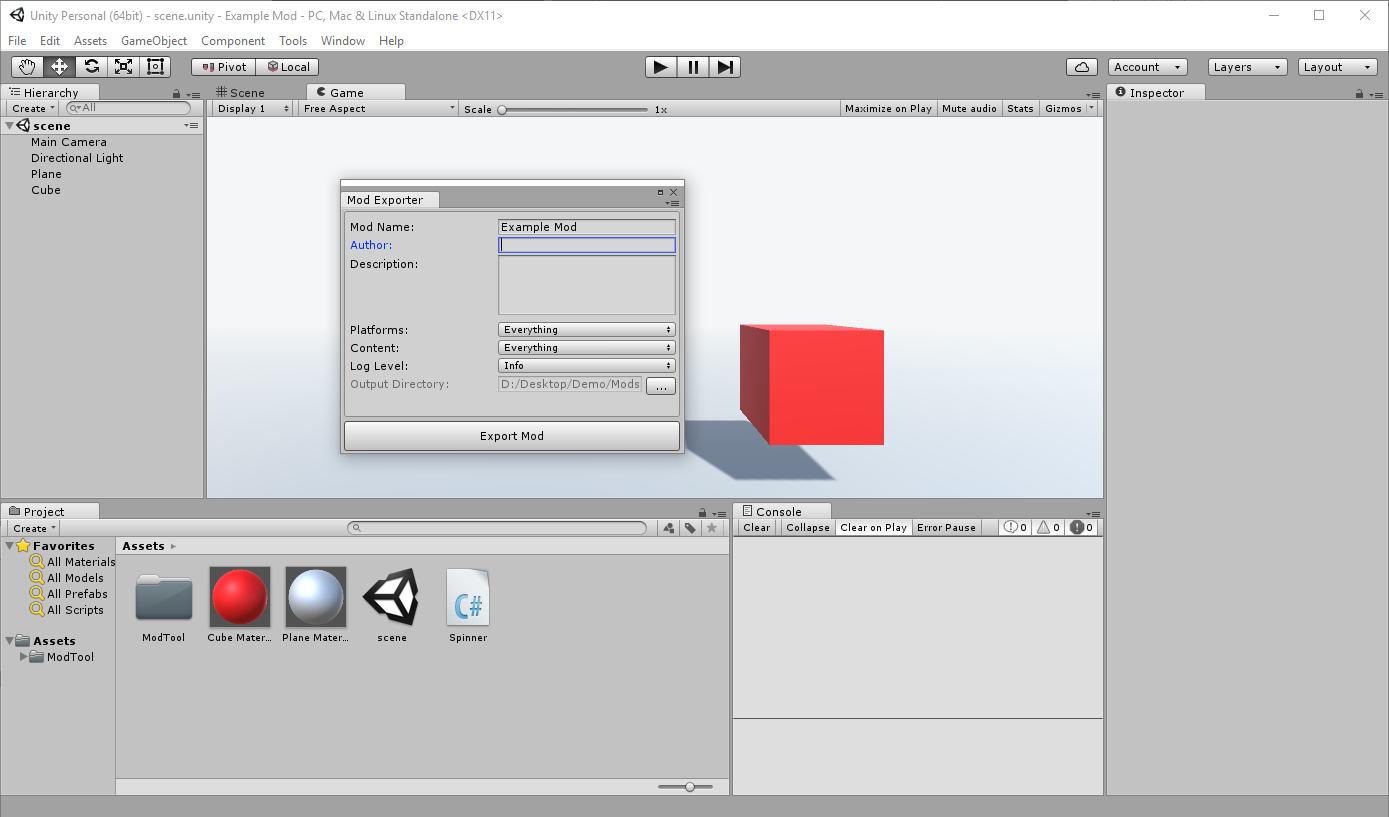Click the output directory browse button
1389x817 pixels.
coord(660,385)
